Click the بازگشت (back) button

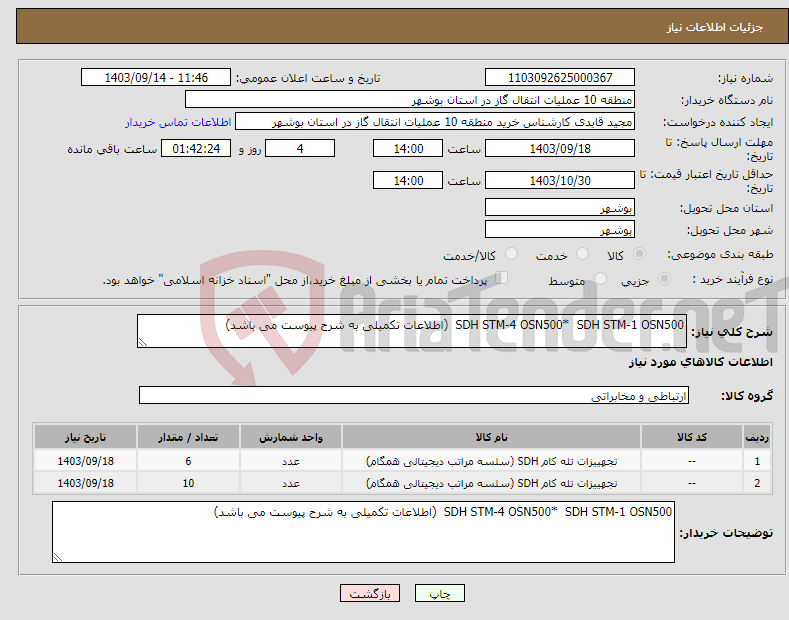tap(370, 593)
